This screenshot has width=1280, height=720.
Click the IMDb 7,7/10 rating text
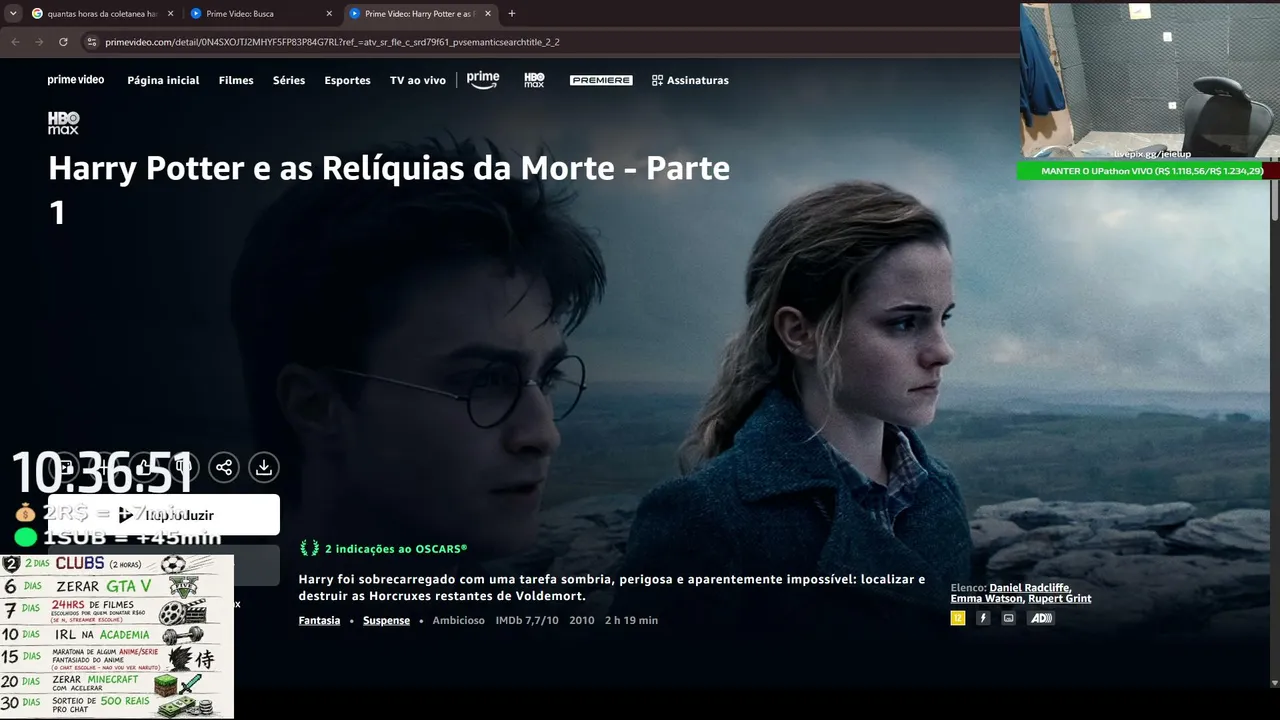[x=527, y=621]
